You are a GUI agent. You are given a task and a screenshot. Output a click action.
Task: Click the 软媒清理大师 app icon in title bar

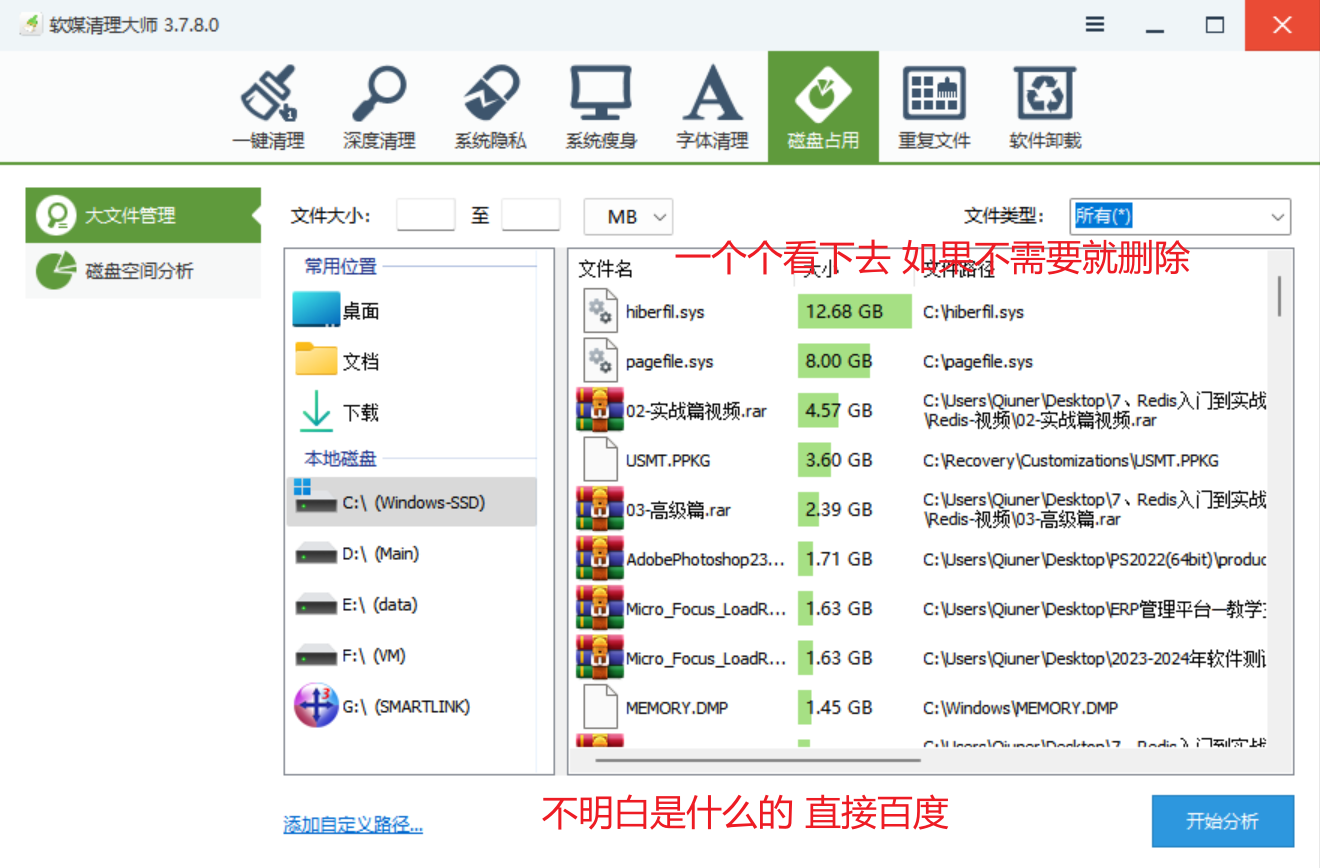(x=31, y=25)
